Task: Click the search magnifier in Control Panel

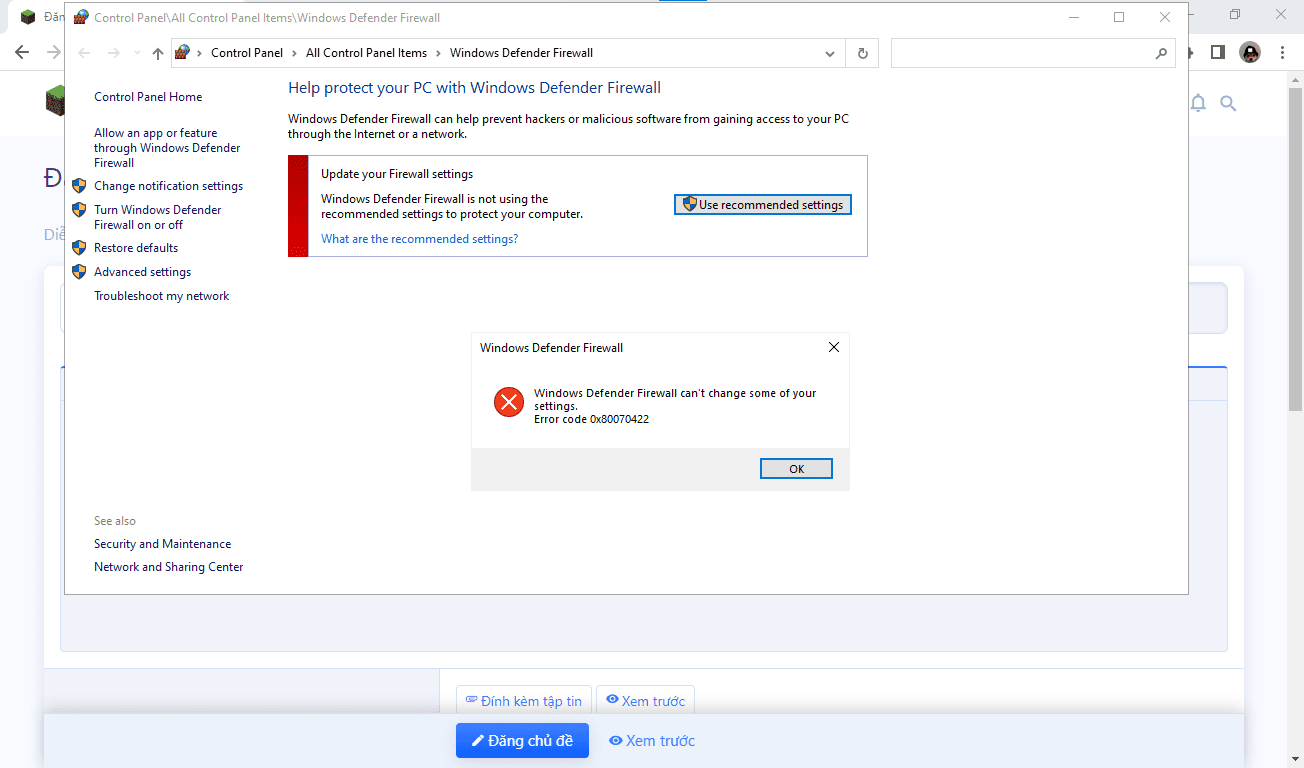Action: (1161, 53)
